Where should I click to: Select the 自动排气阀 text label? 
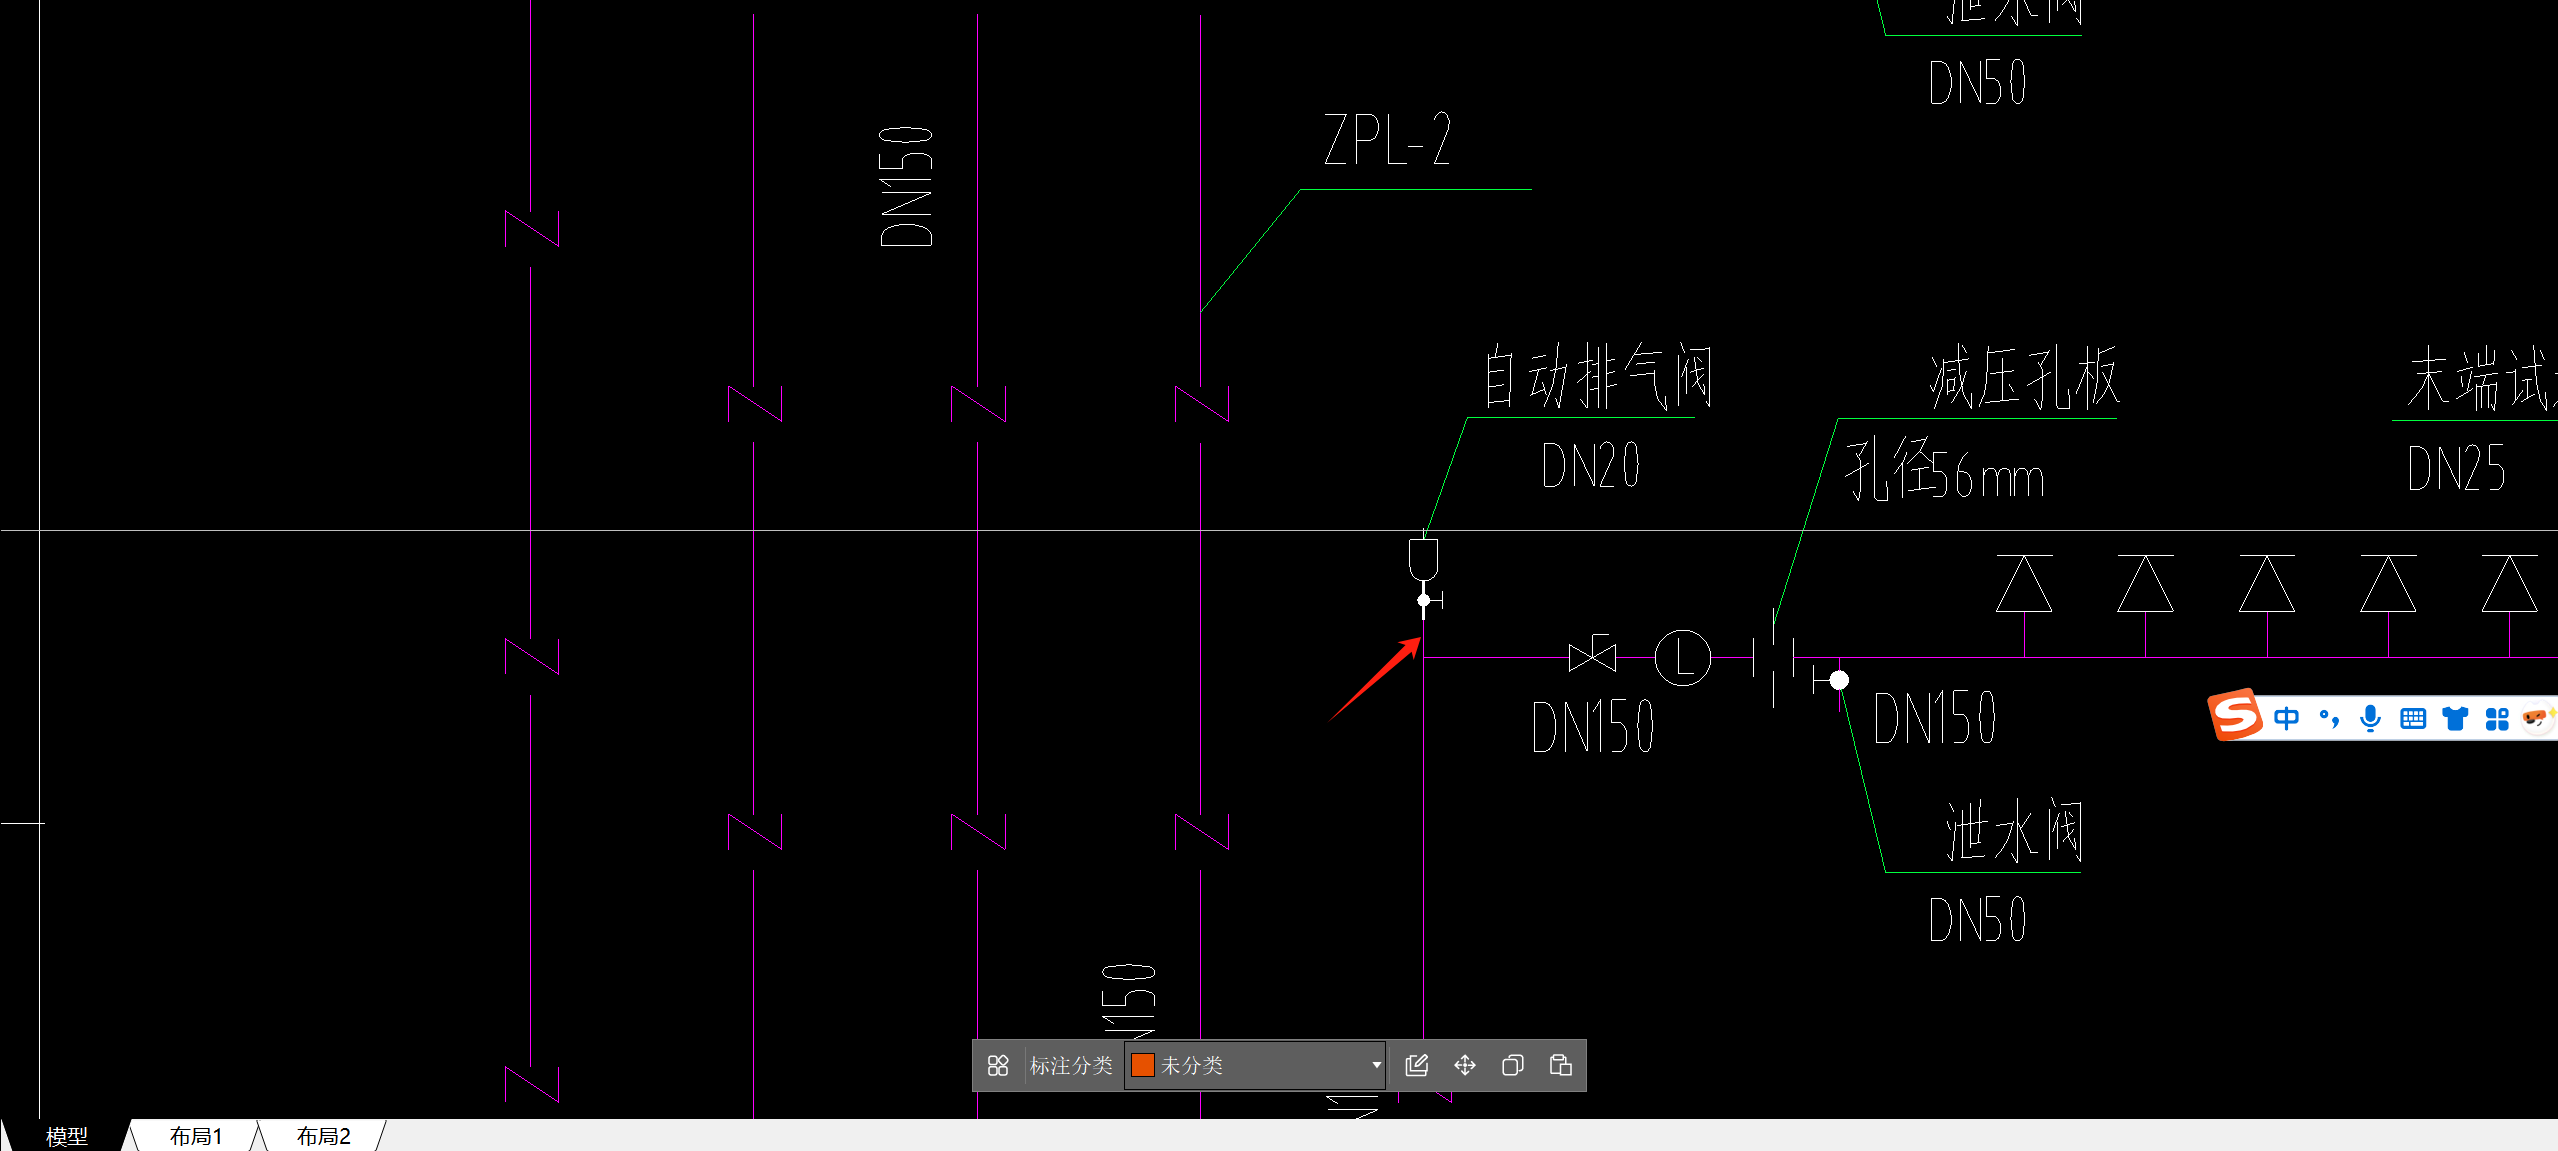pyautogui.click(x=1597, y=376)
